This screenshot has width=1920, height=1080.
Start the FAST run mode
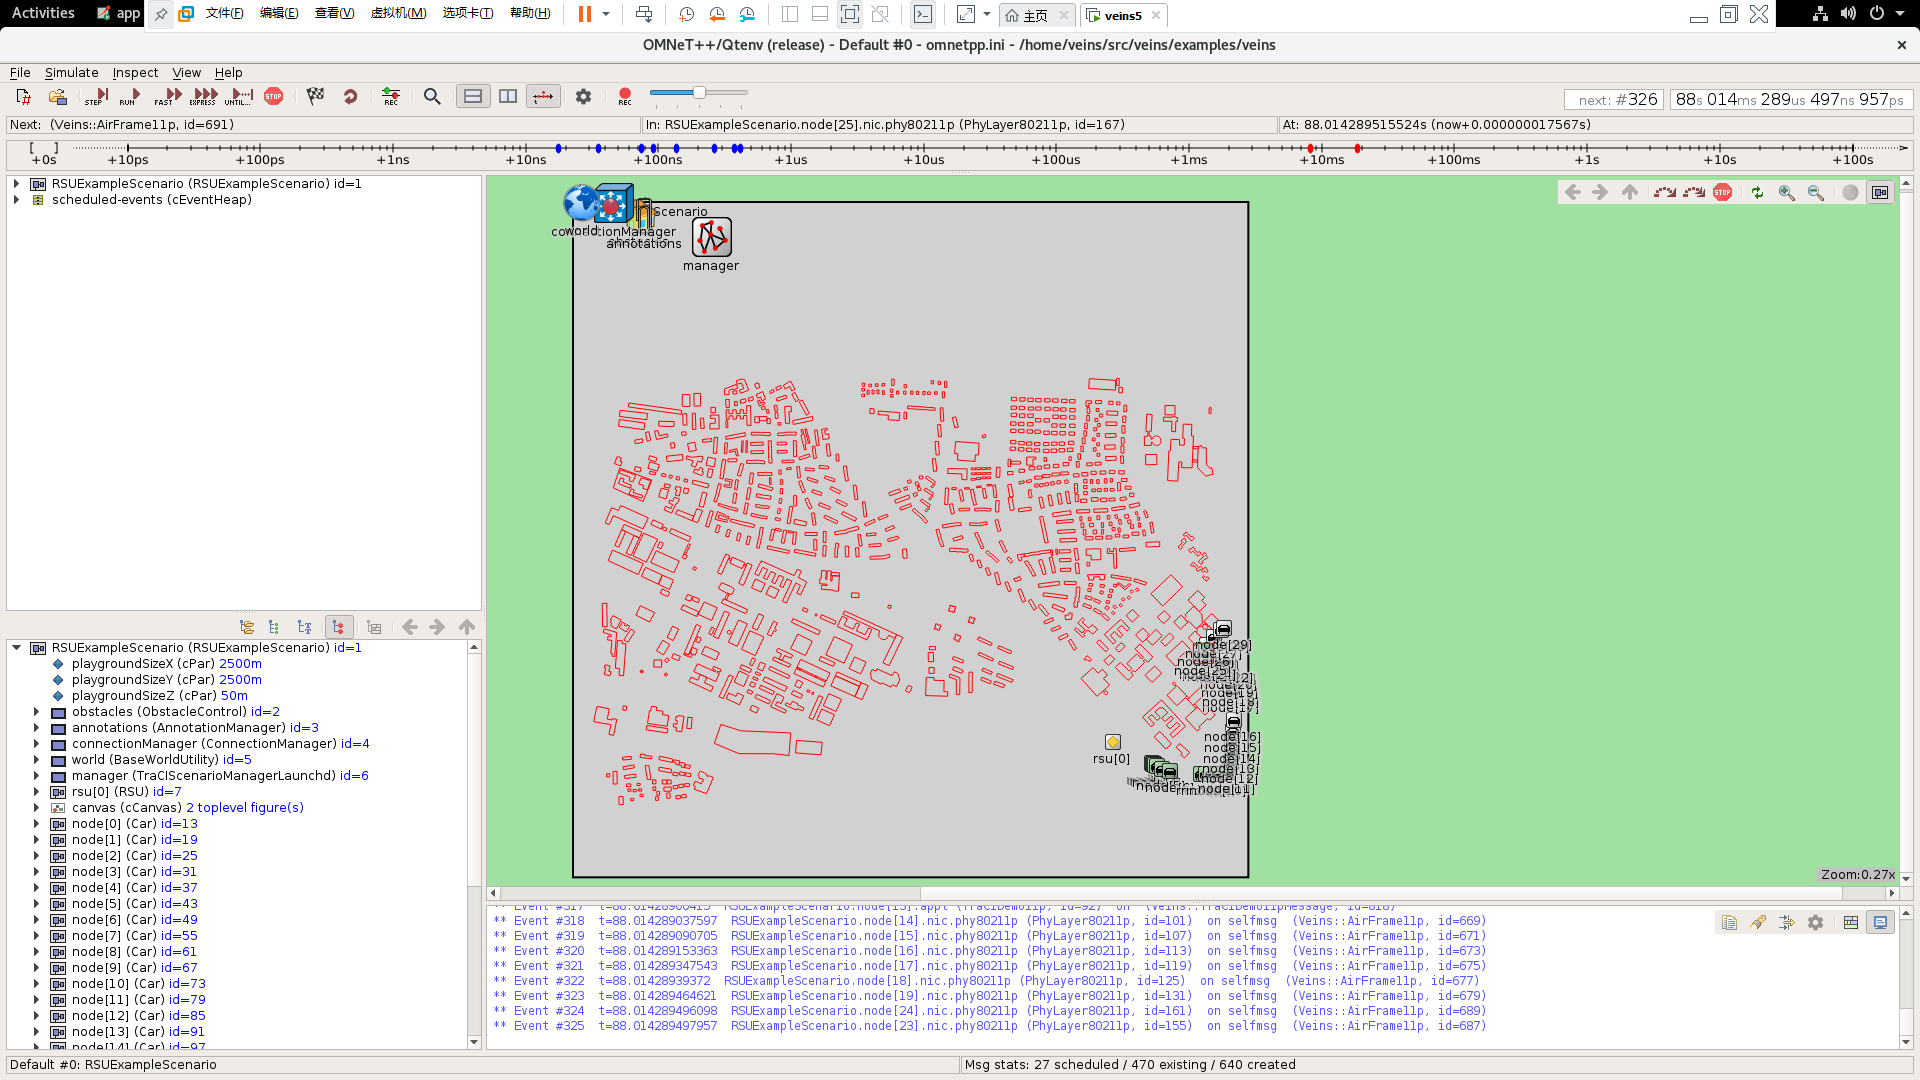(168, 96)
